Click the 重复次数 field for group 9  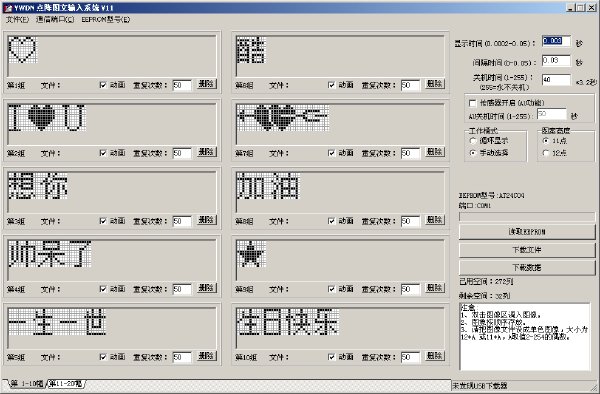410,289
